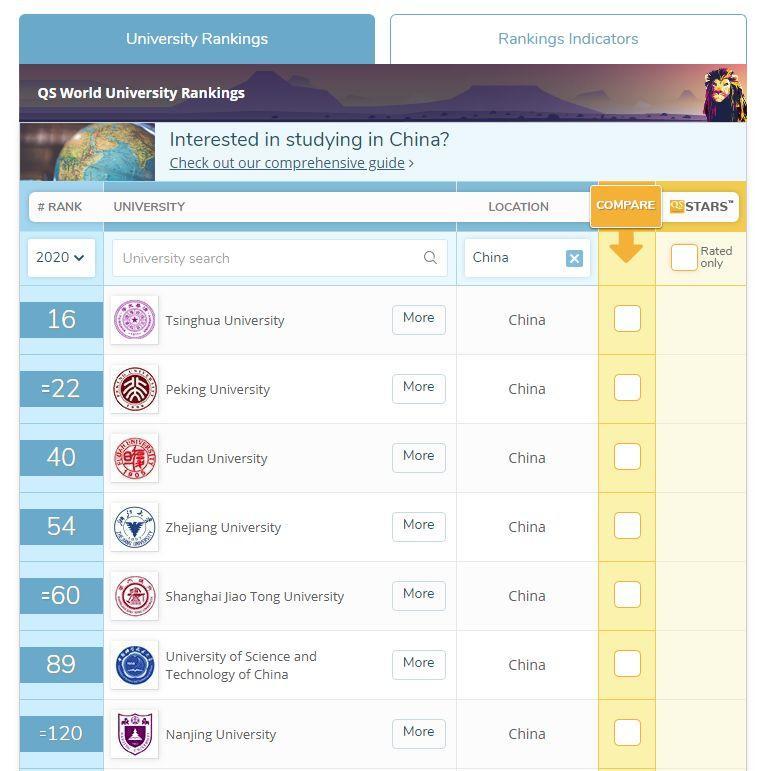Switch to Rankings Indicators tab
The height and width of the screenshot is (771, 770).
(x=568, y=39)
